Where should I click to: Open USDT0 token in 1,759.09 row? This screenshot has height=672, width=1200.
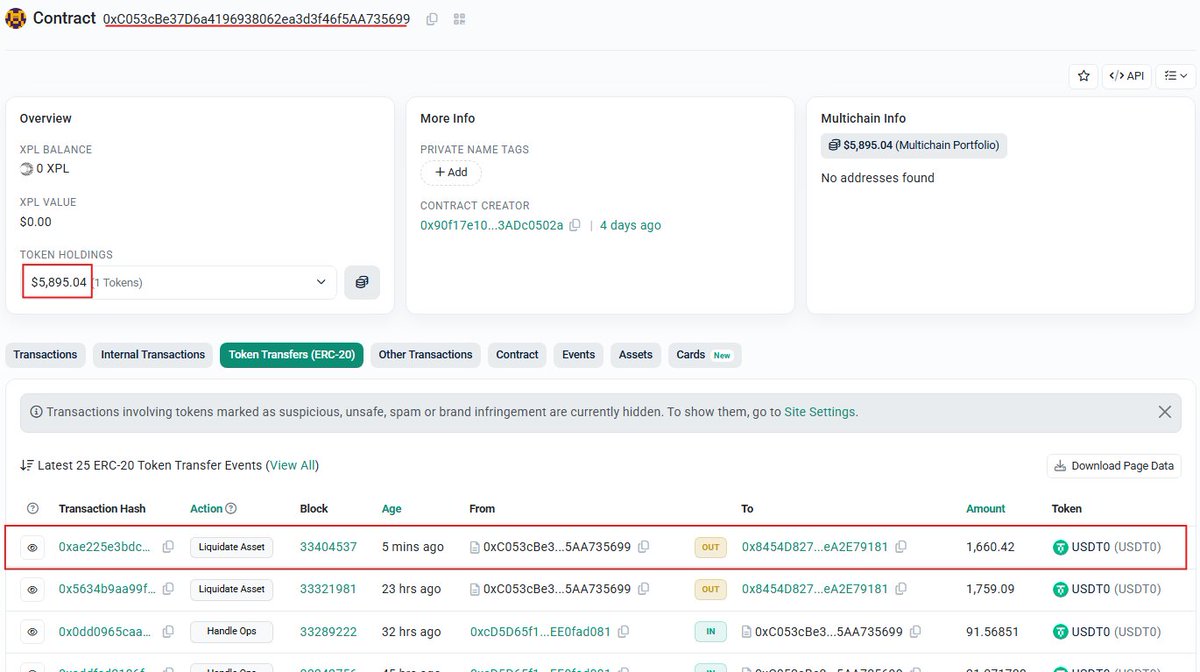[1107, 589]
